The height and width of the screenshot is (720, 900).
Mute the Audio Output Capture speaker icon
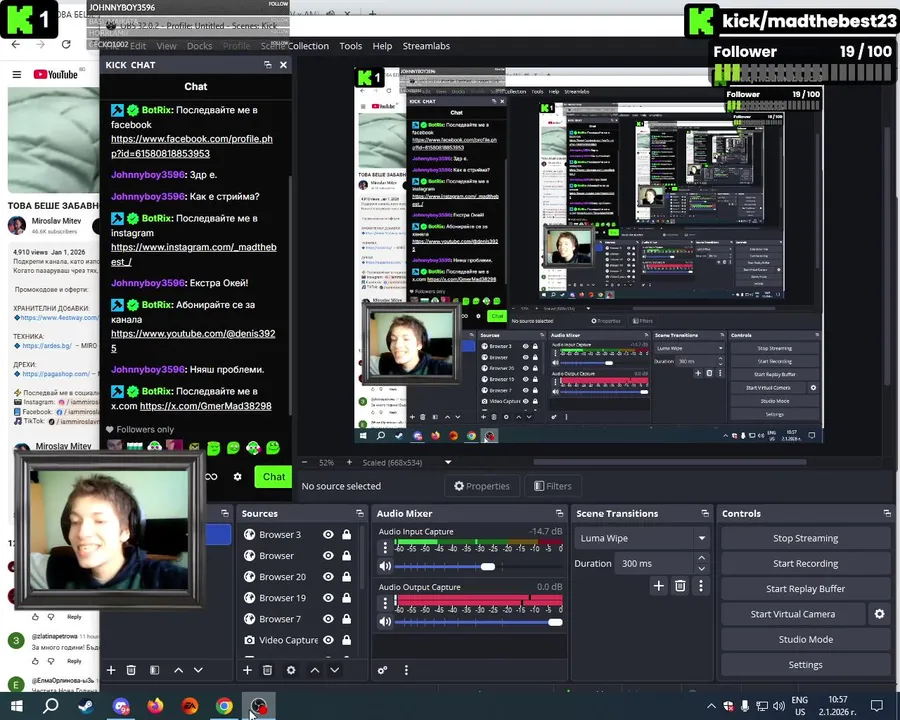tap(385, 622)
